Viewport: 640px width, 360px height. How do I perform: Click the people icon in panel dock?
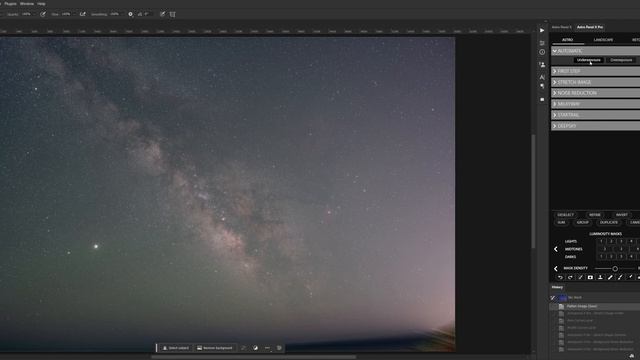(x=542, y=64)
